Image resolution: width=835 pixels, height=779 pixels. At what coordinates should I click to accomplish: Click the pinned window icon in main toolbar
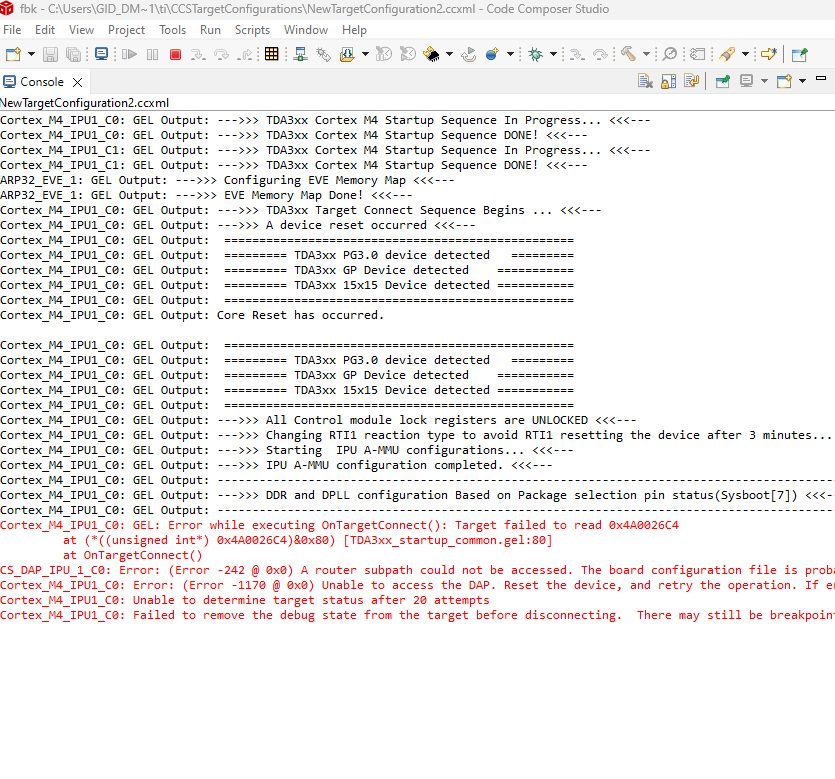point(799,54)
